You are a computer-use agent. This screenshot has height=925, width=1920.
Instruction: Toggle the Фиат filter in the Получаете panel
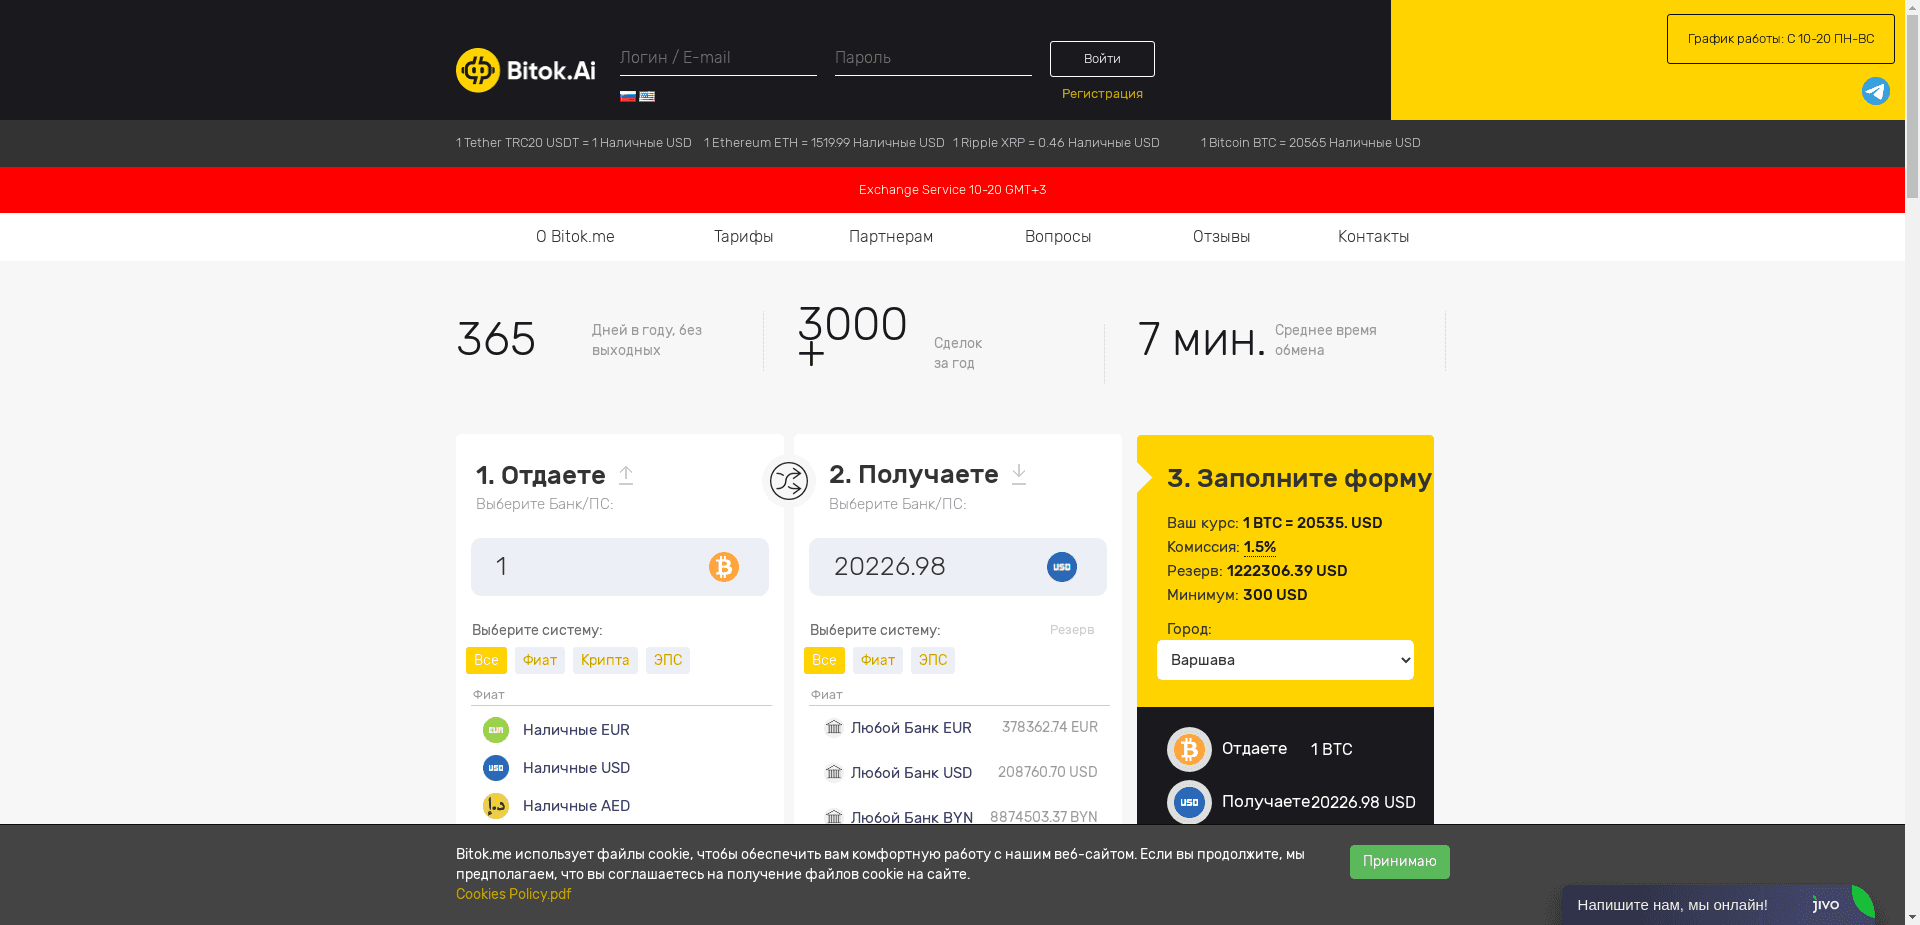pyautogui.click(x=877, y=660)
